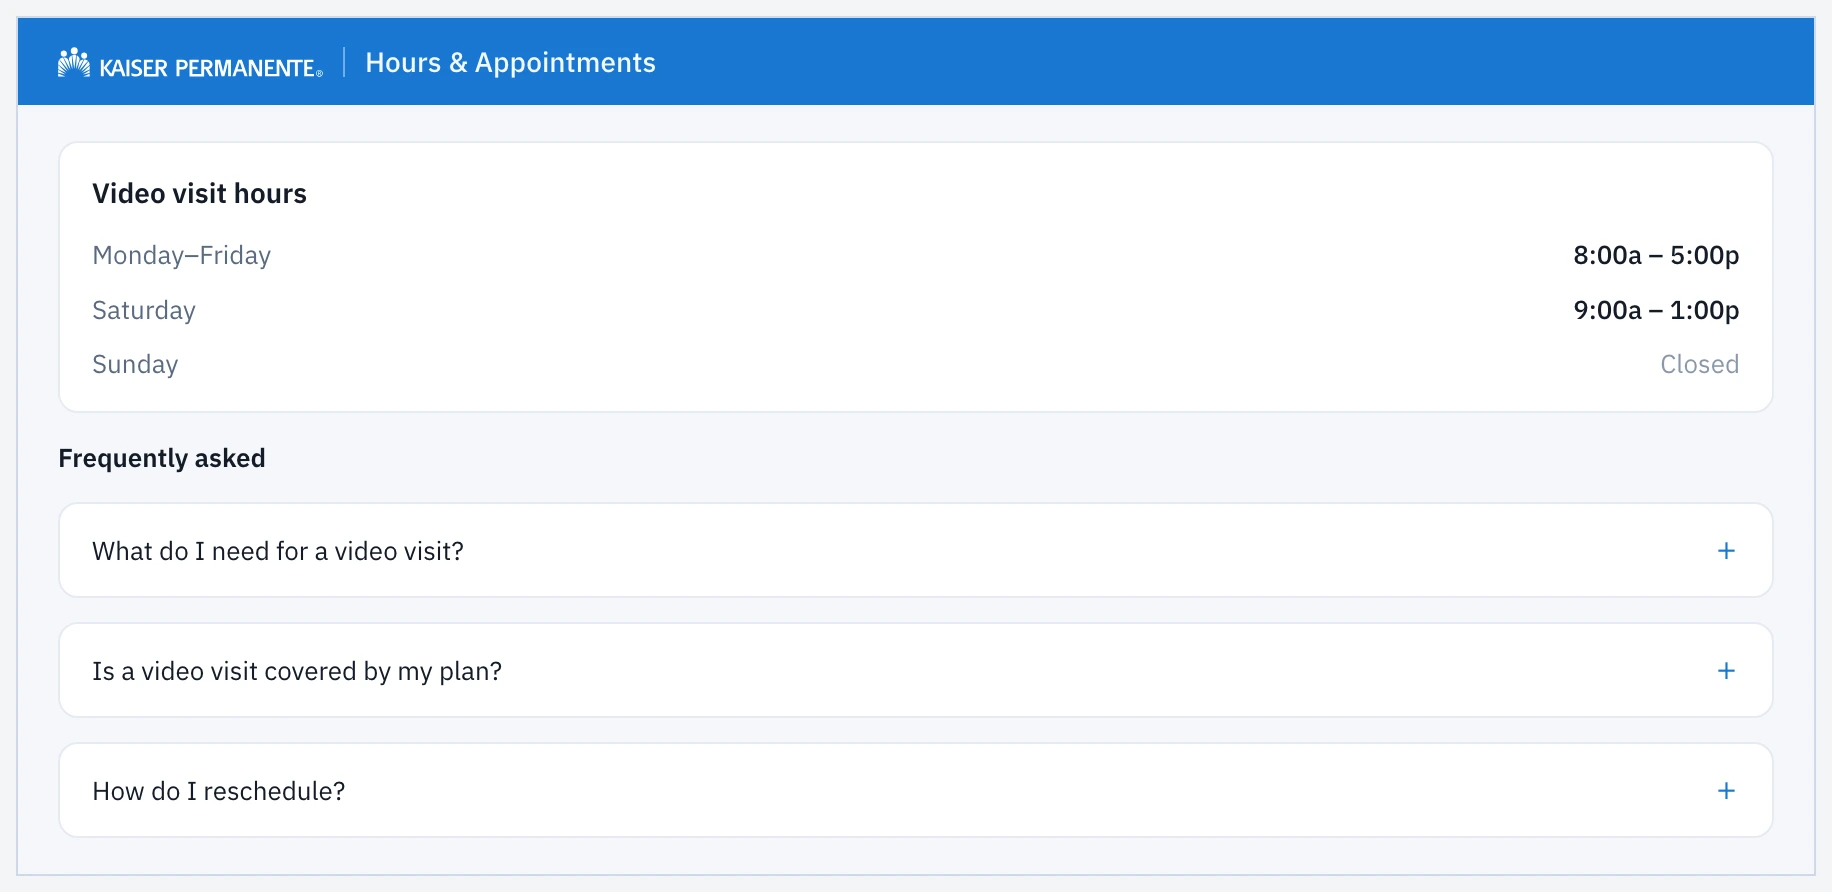The width and height of the screenshot is (1832, 892).
Task: Select the Sunday row label
Action: (135, 365)
